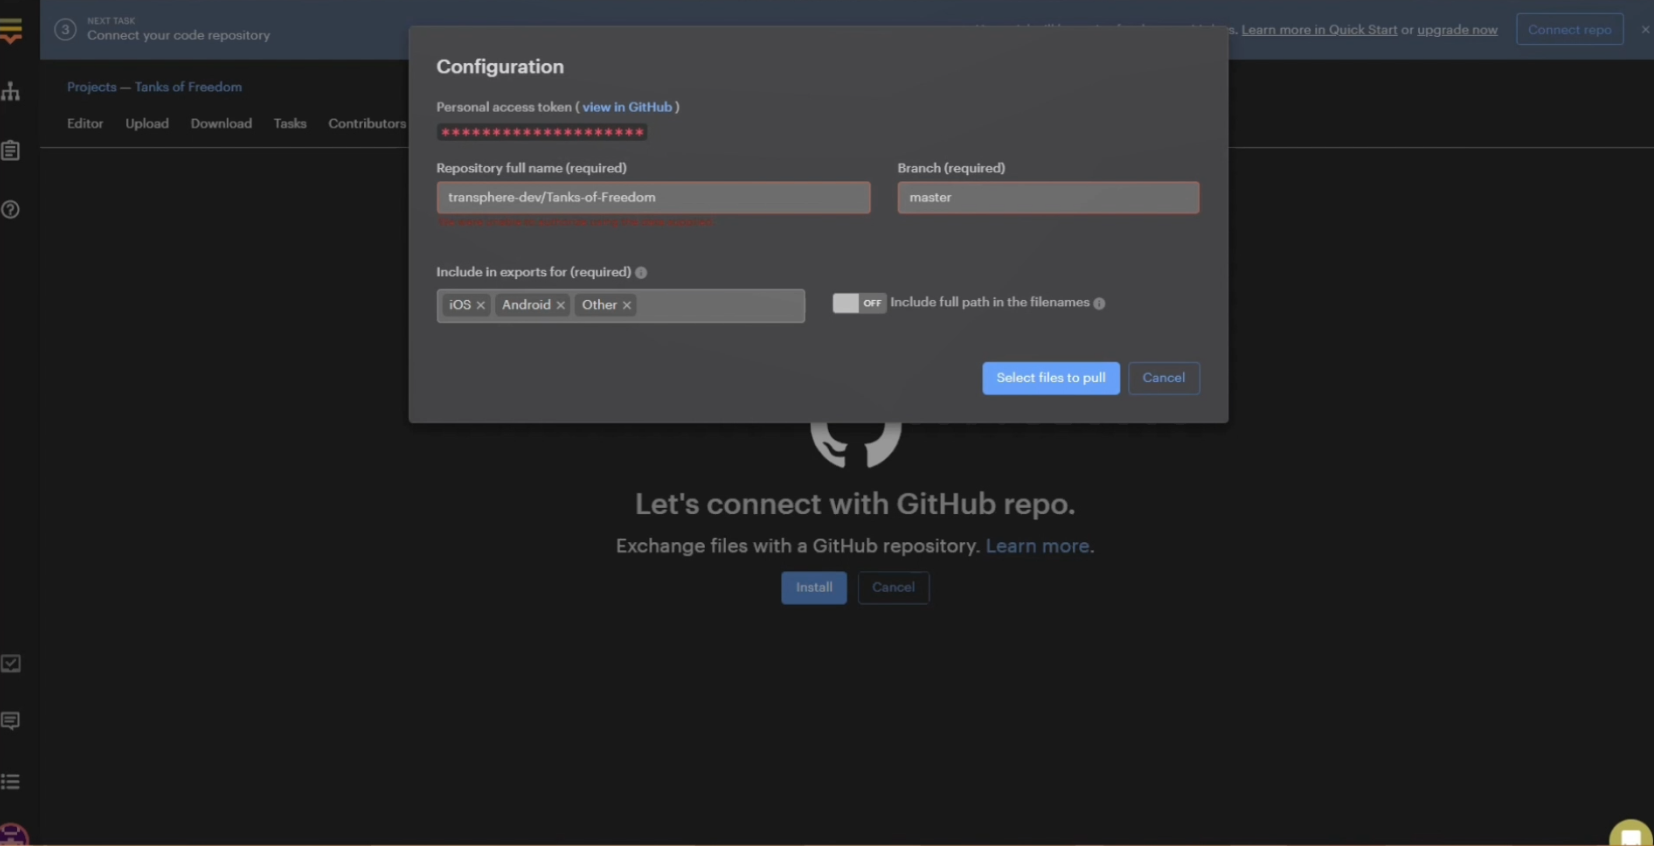The width and height of the screenshot is (1654, 846).
Task: Focus the Branch field containing master
Action: (x=1048, y=197)
